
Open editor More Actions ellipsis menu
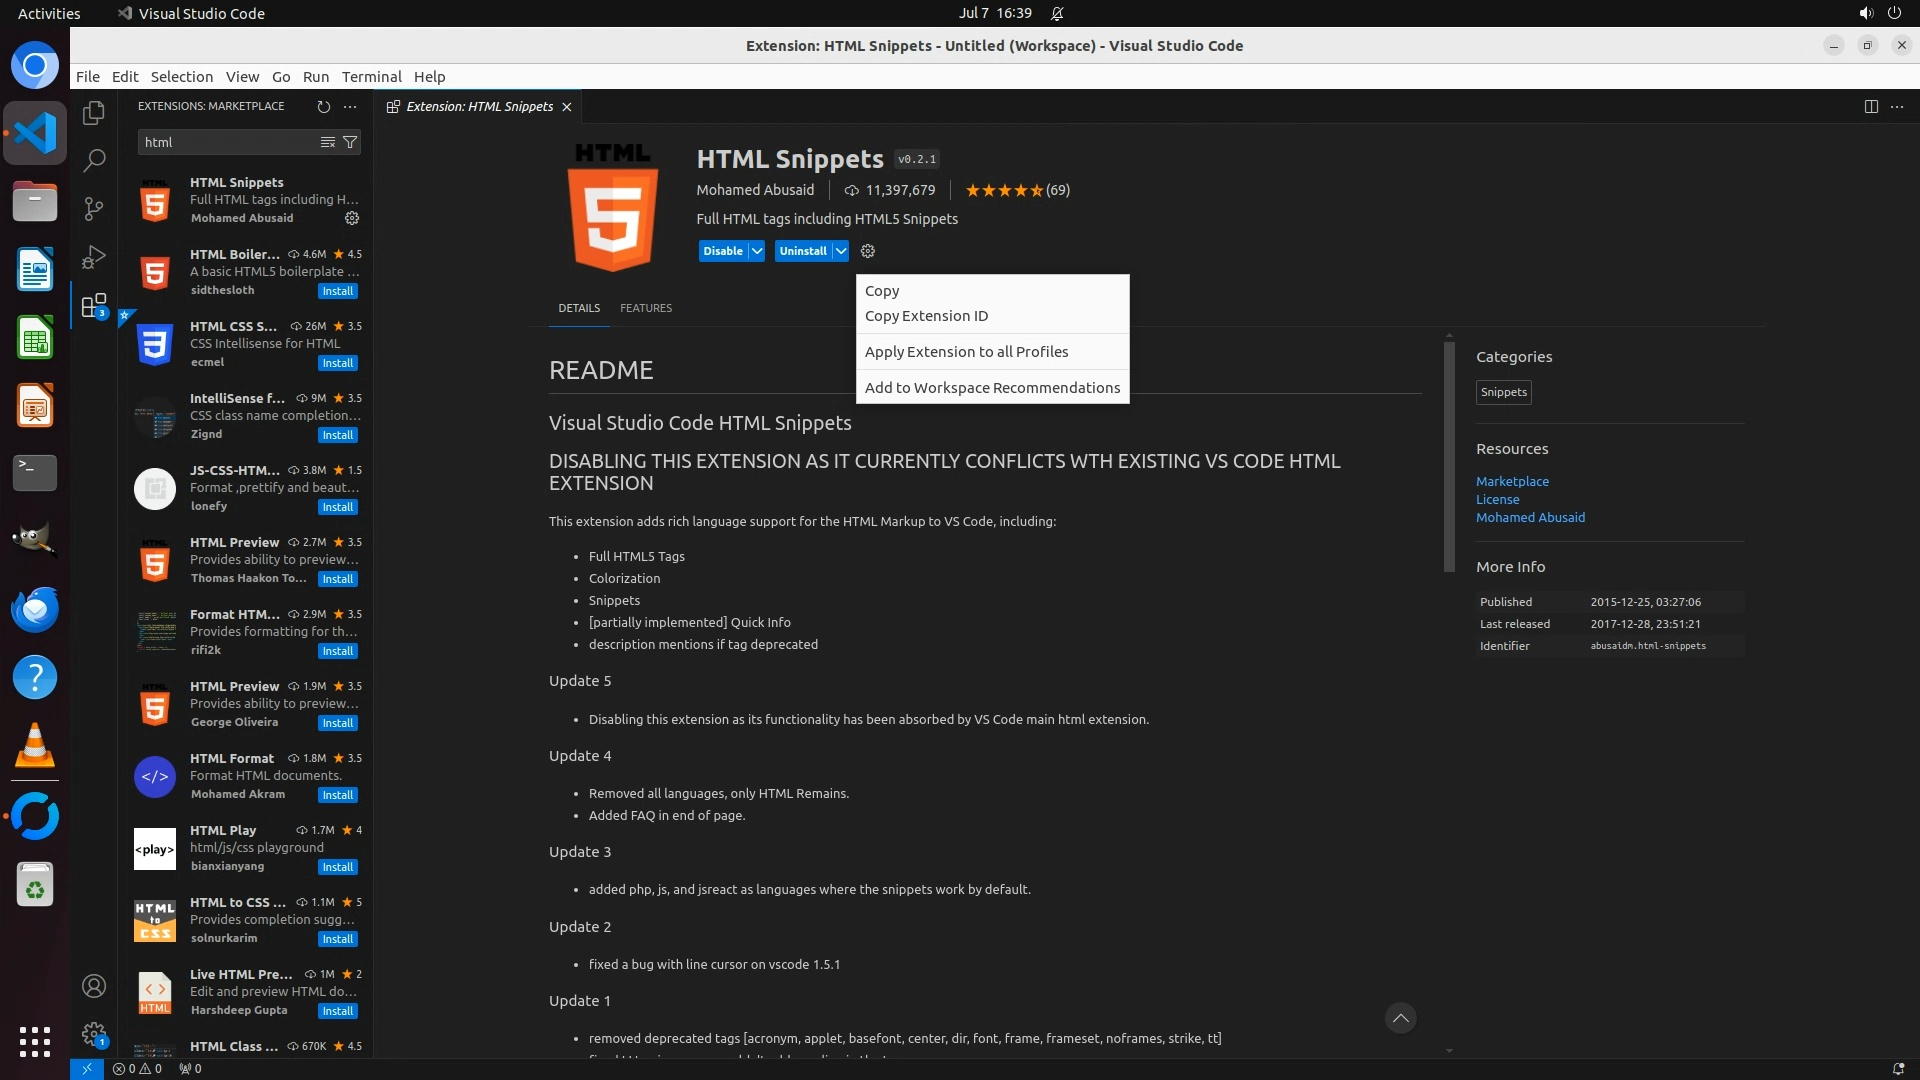1897,106
